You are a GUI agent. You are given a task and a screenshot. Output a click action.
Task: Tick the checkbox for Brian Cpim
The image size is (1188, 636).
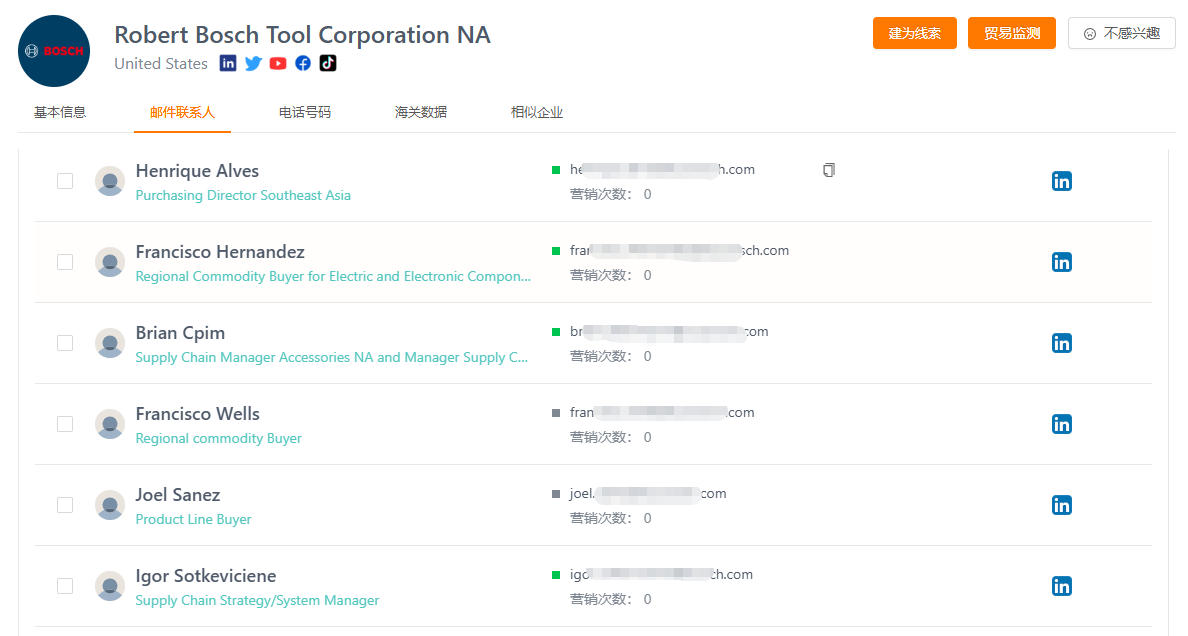[65, 343]
